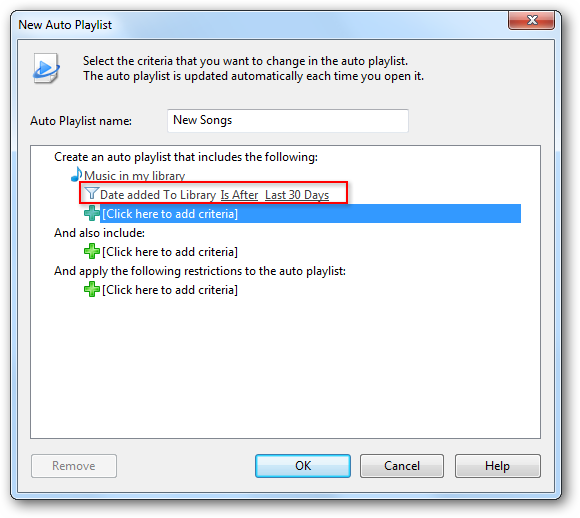Click the Remove button
The image size is (580, 518).
coord(74,466)
